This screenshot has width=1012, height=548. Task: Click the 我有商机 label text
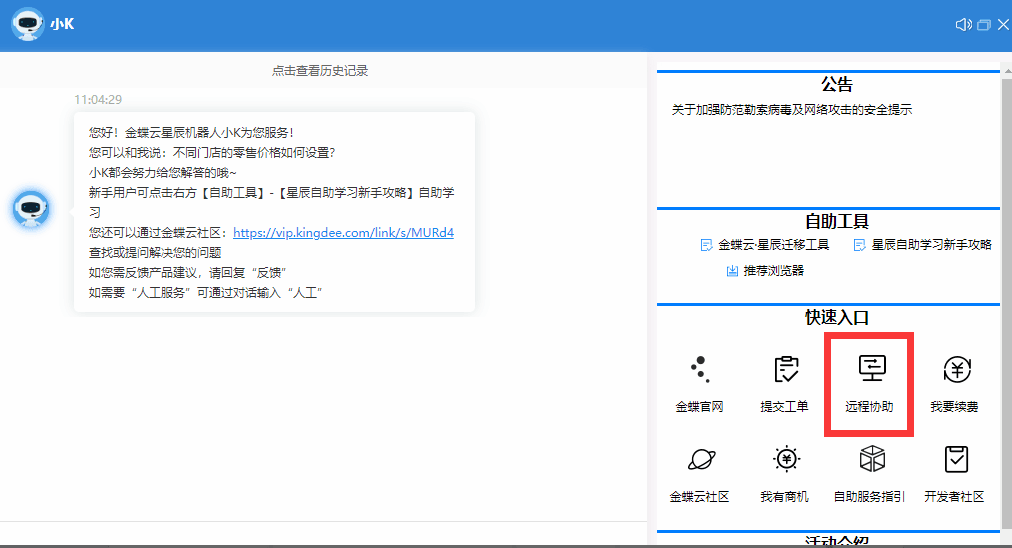pyautogui.click(x=785, y=496)
